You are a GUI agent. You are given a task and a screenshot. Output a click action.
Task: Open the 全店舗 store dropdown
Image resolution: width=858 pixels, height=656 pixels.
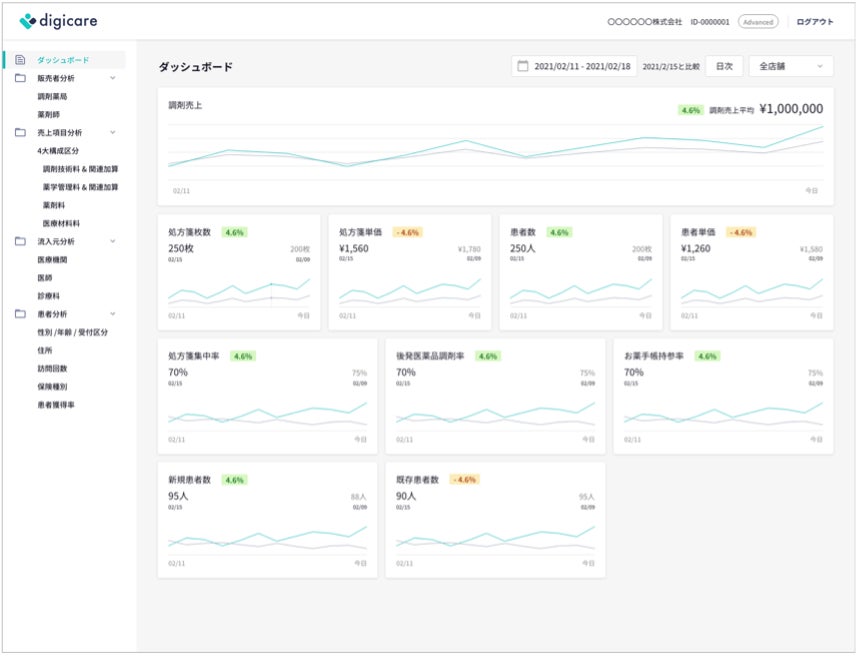click(x=790, y=66)
